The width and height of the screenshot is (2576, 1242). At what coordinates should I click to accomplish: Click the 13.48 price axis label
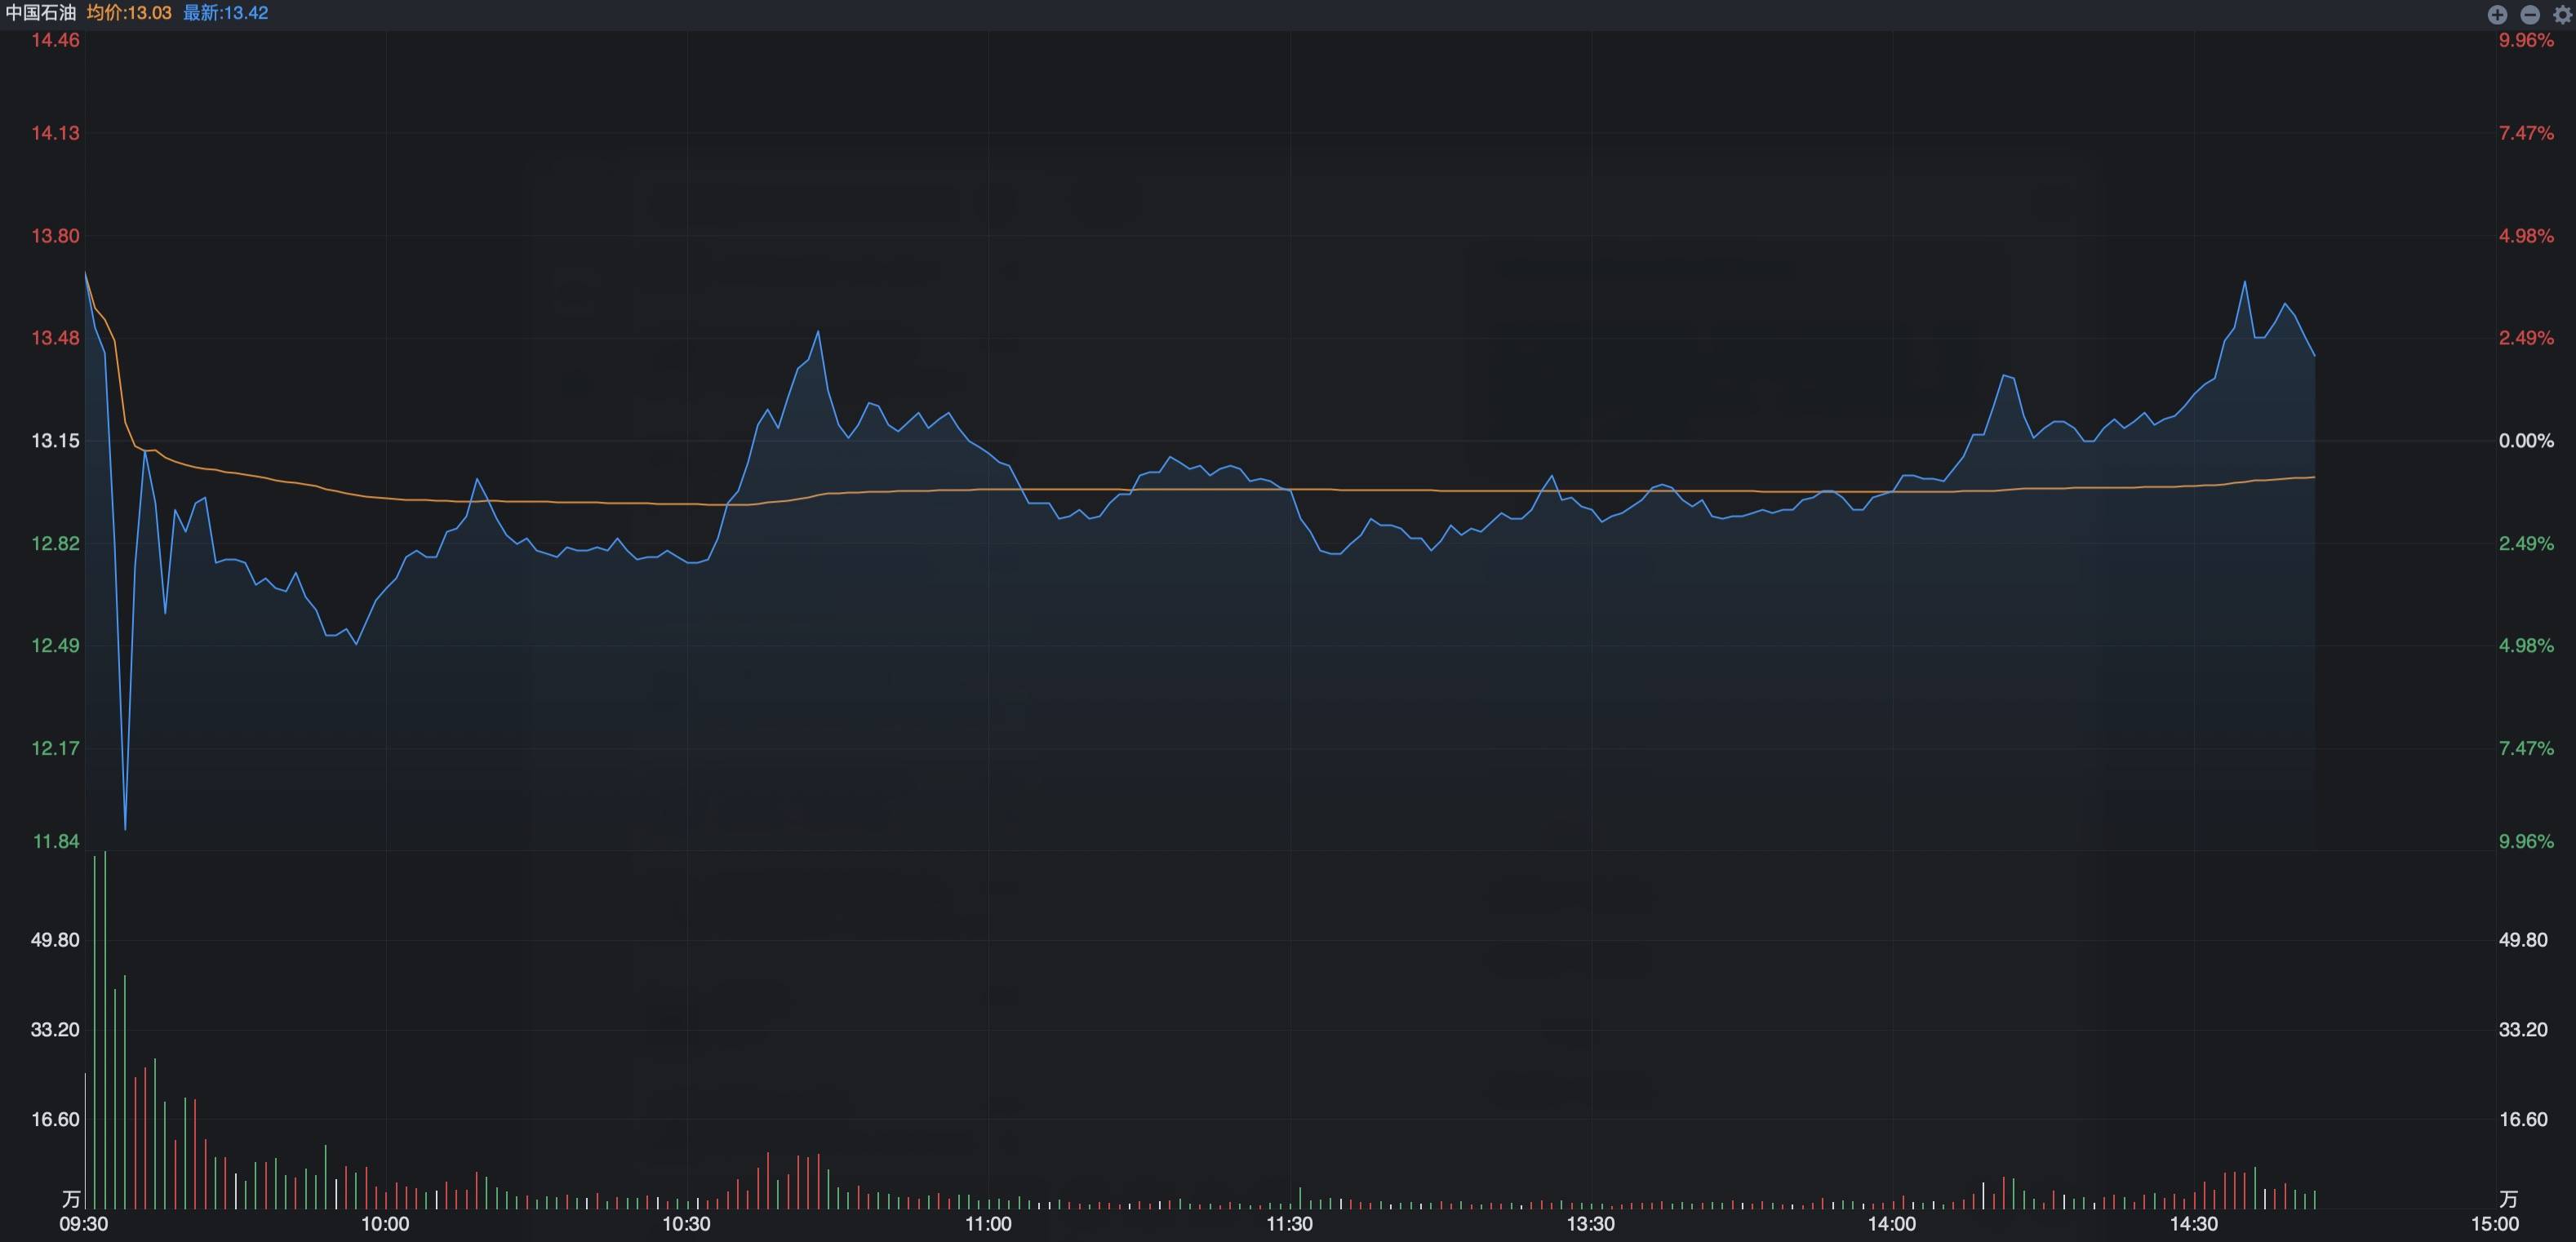tap(55, 338)
